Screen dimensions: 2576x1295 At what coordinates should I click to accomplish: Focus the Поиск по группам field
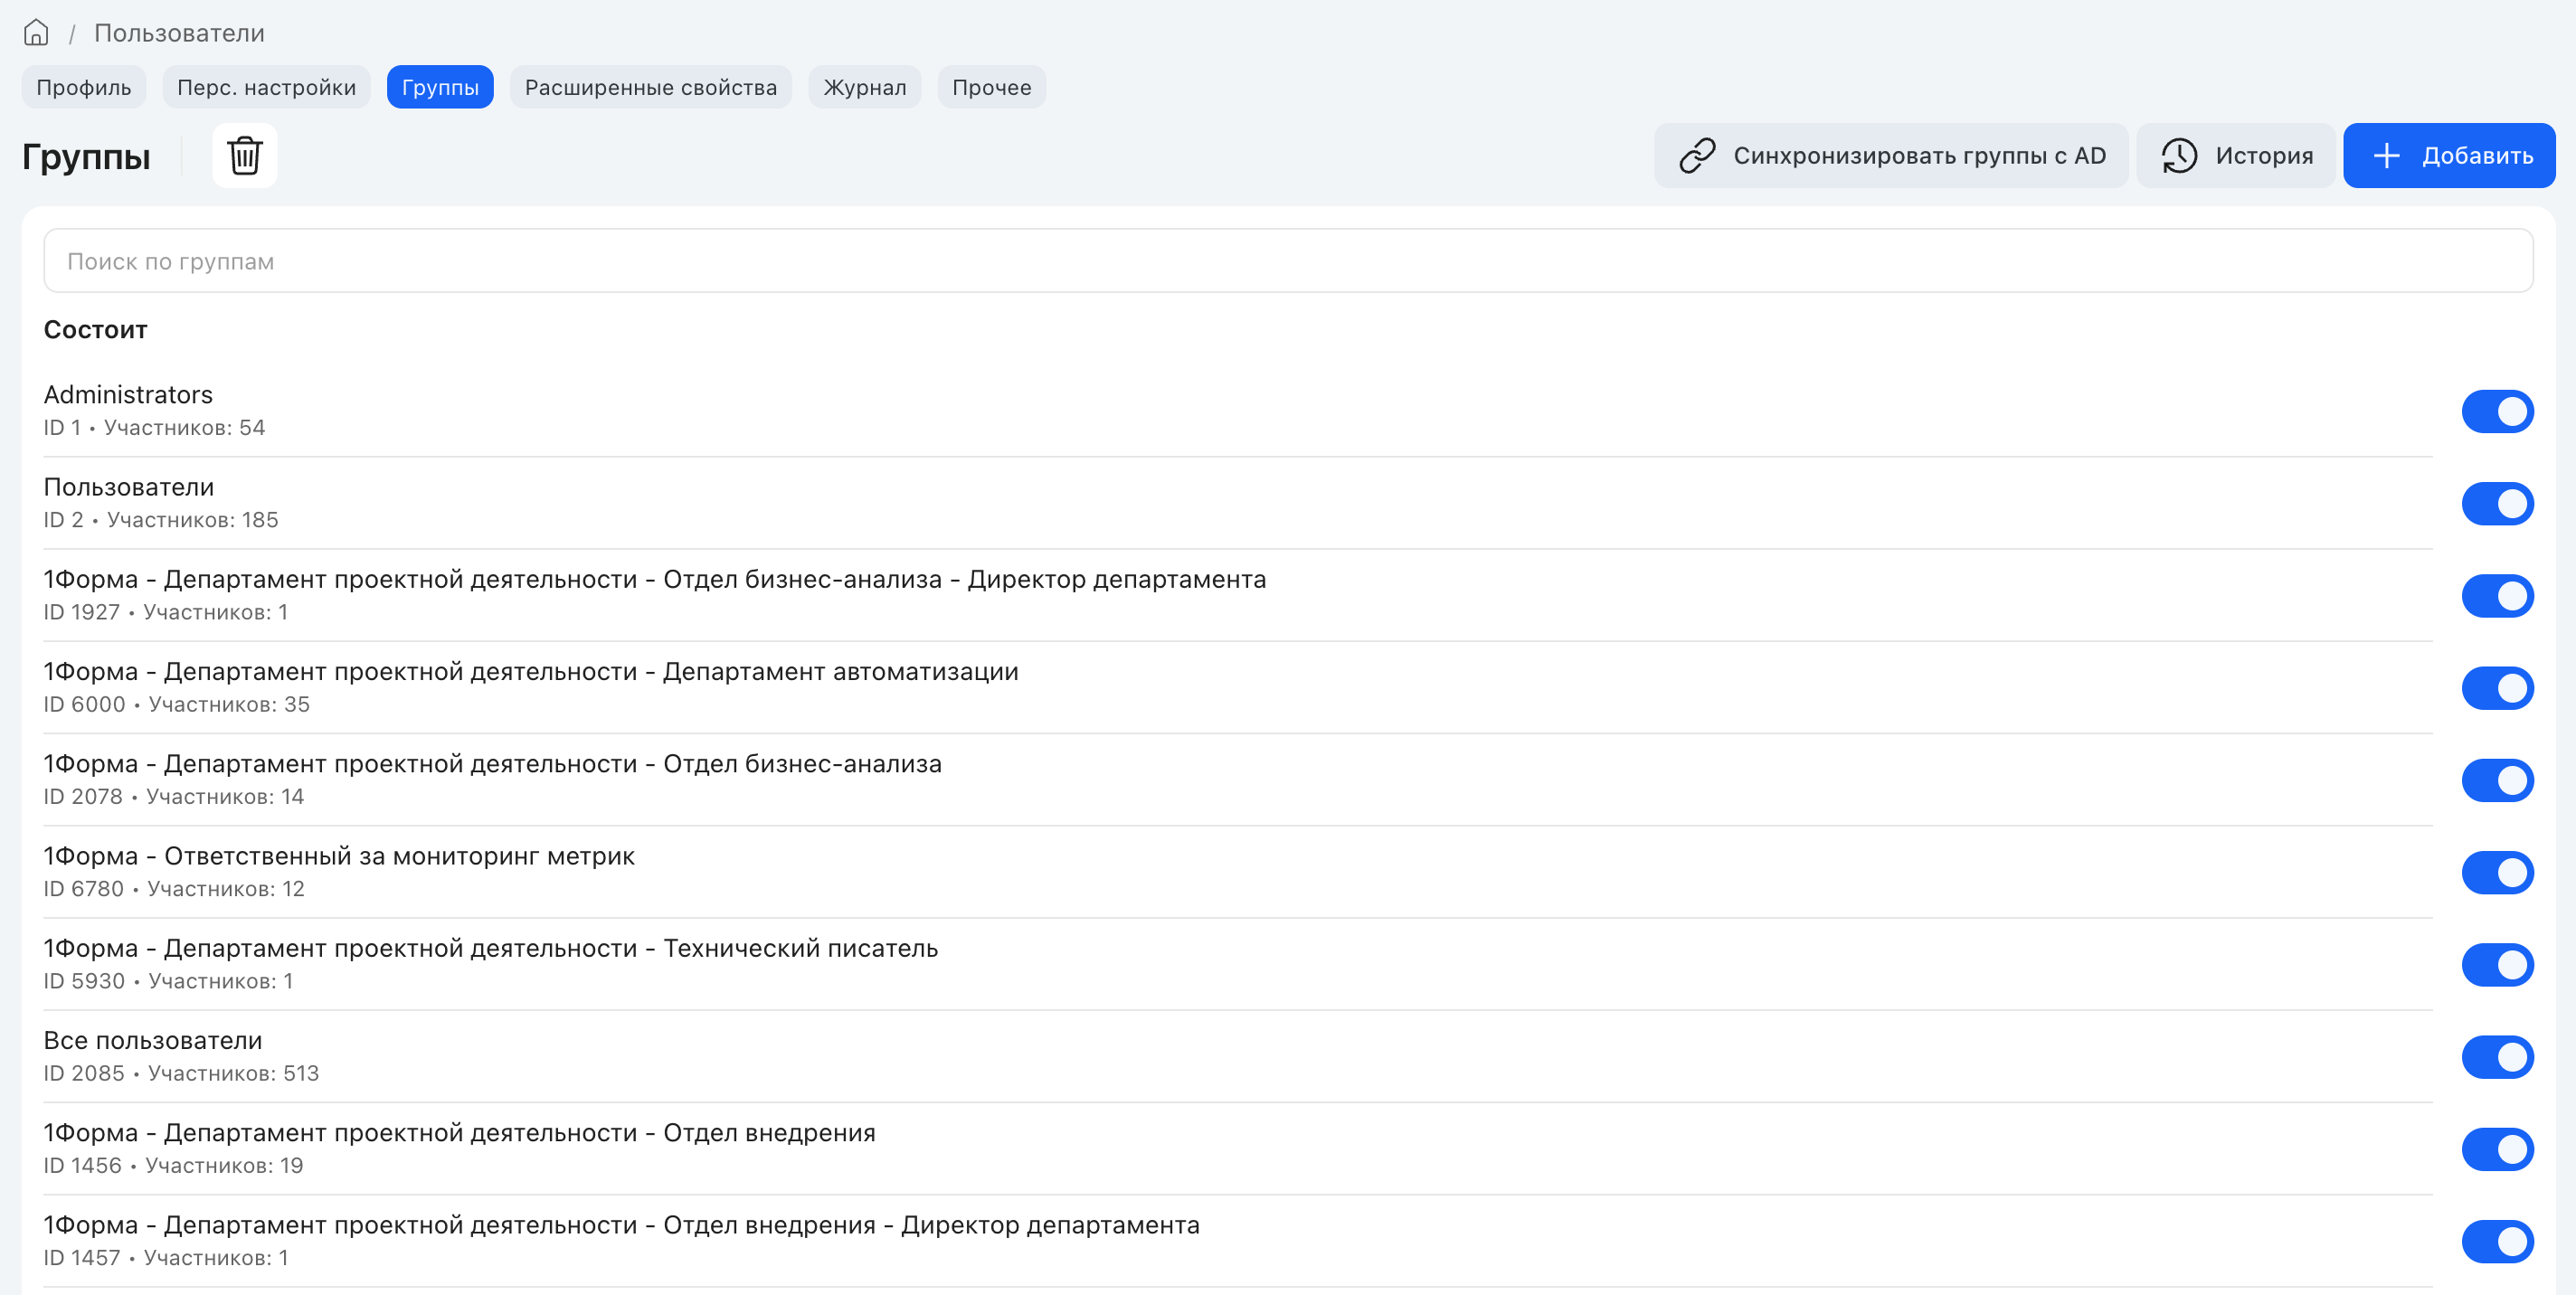click(1288, 261)
